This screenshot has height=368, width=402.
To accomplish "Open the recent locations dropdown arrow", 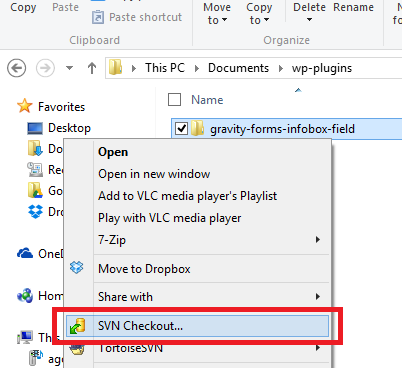I will point(69,68).
